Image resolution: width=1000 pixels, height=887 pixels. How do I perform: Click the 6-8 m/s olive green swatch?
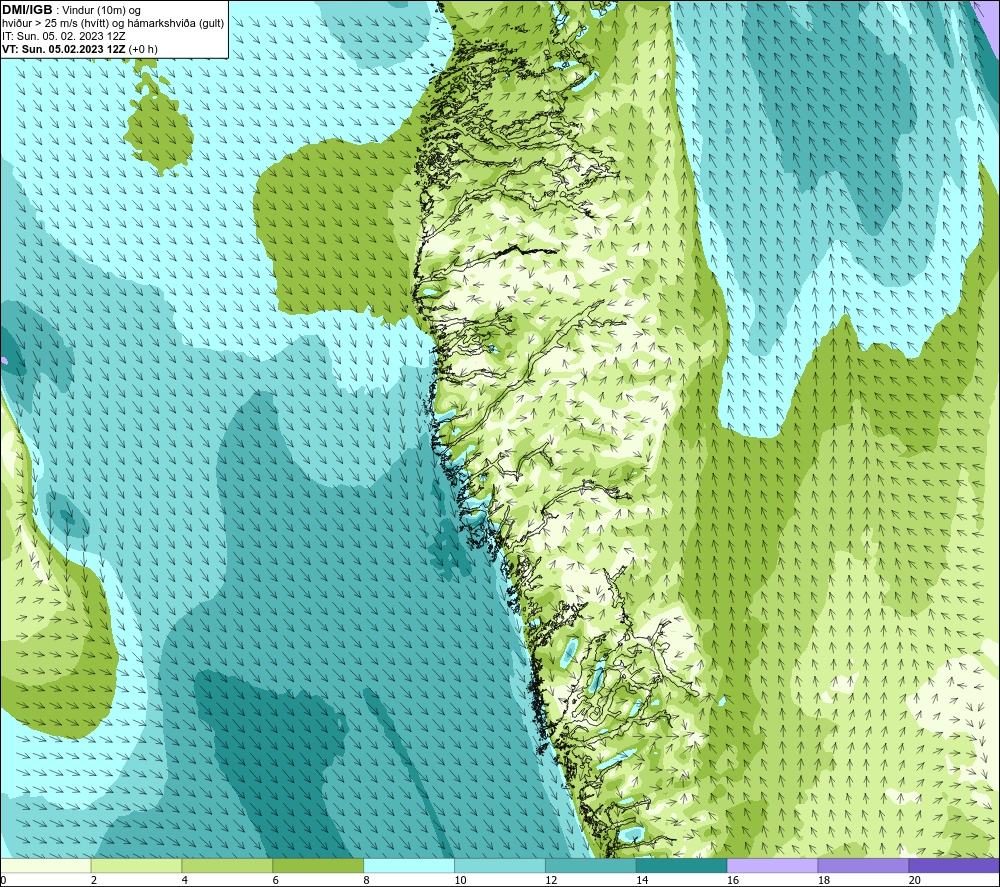point(318,865)
